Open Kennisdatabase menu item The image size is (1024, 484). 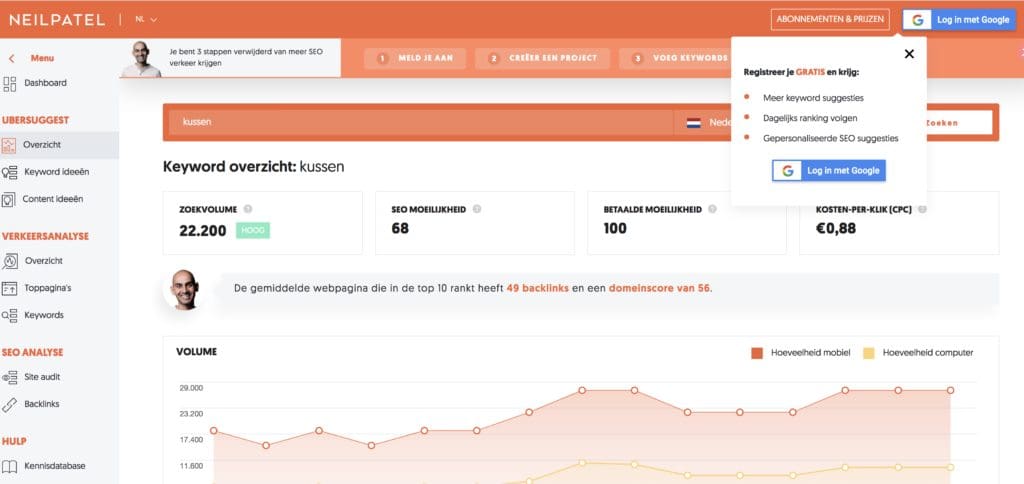click(55, 466)
